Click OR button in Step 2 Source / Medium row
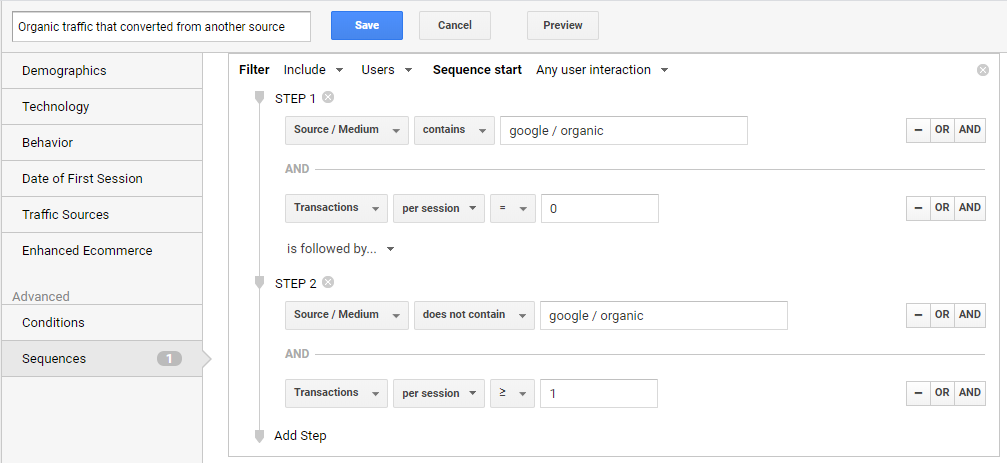Image resolution: width=1007 pixels, height=463 pixels. 942,315
